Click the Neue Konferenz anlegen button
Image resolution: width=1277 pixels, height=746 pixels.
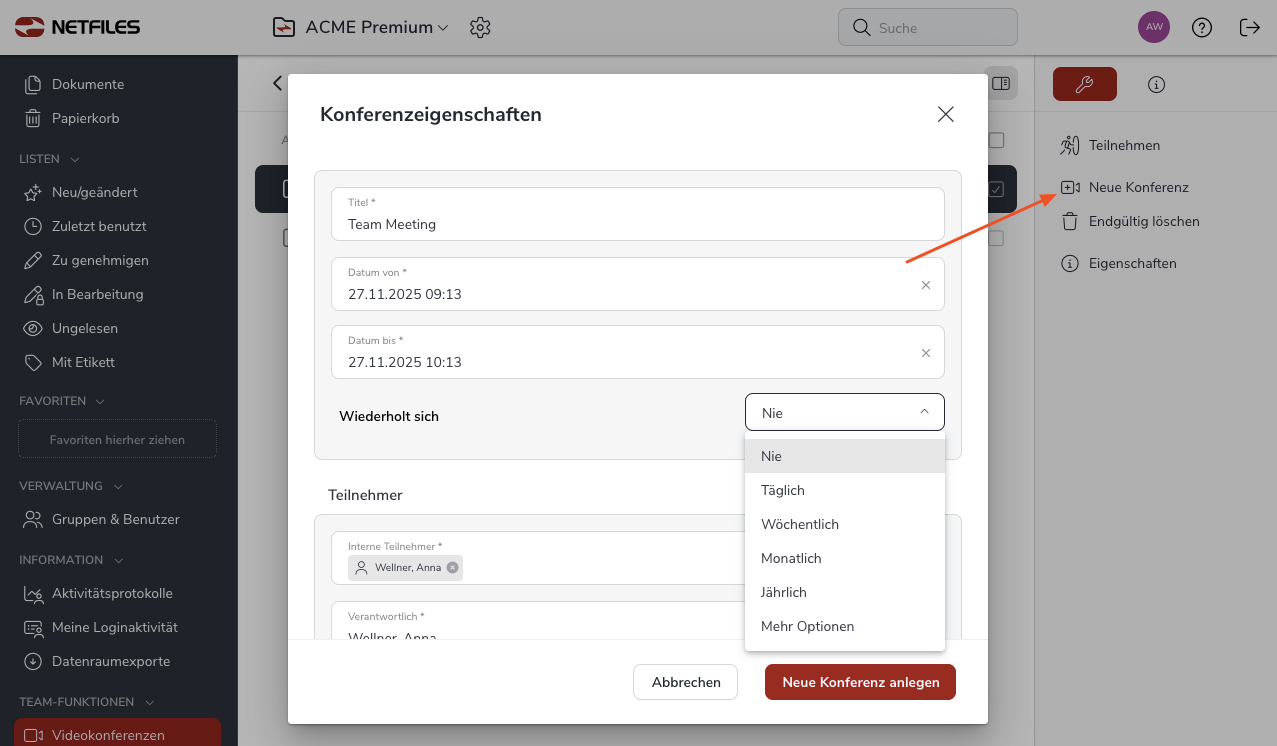pyautogui.click(x=860, y=682)
